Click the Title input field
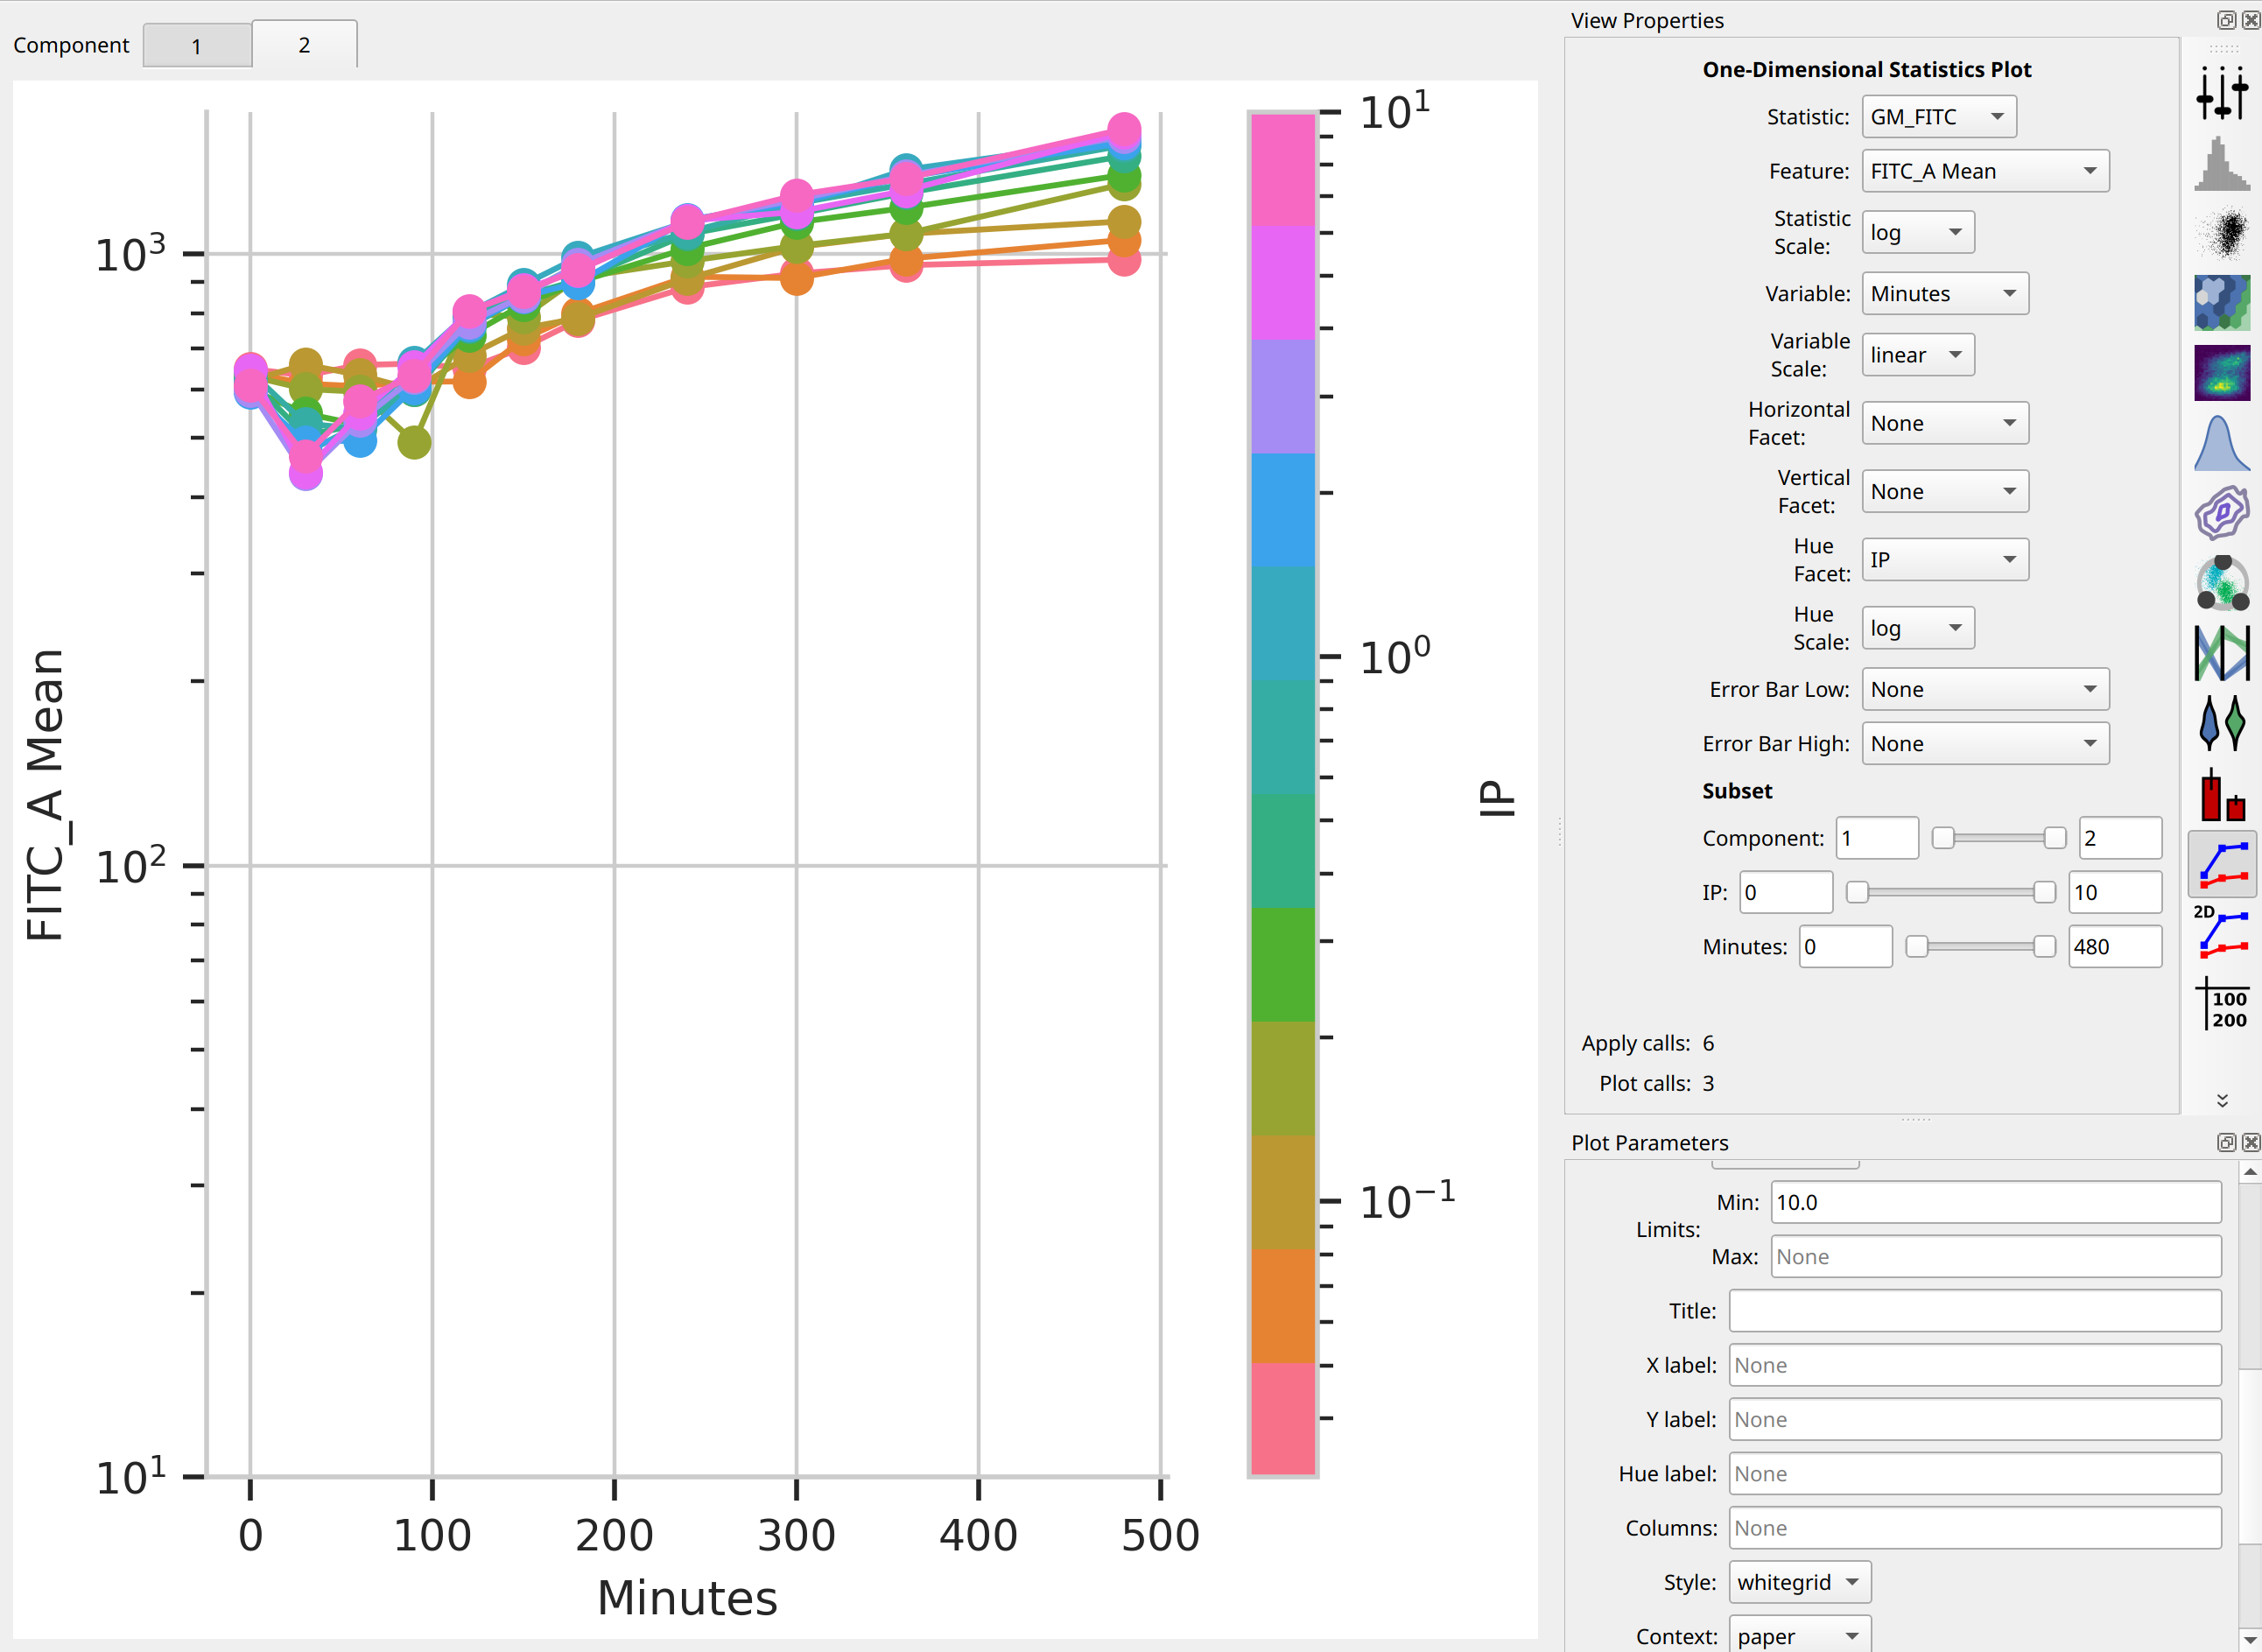The width and height of the screenshot is (2262, 1652). pos(1975,1310)
